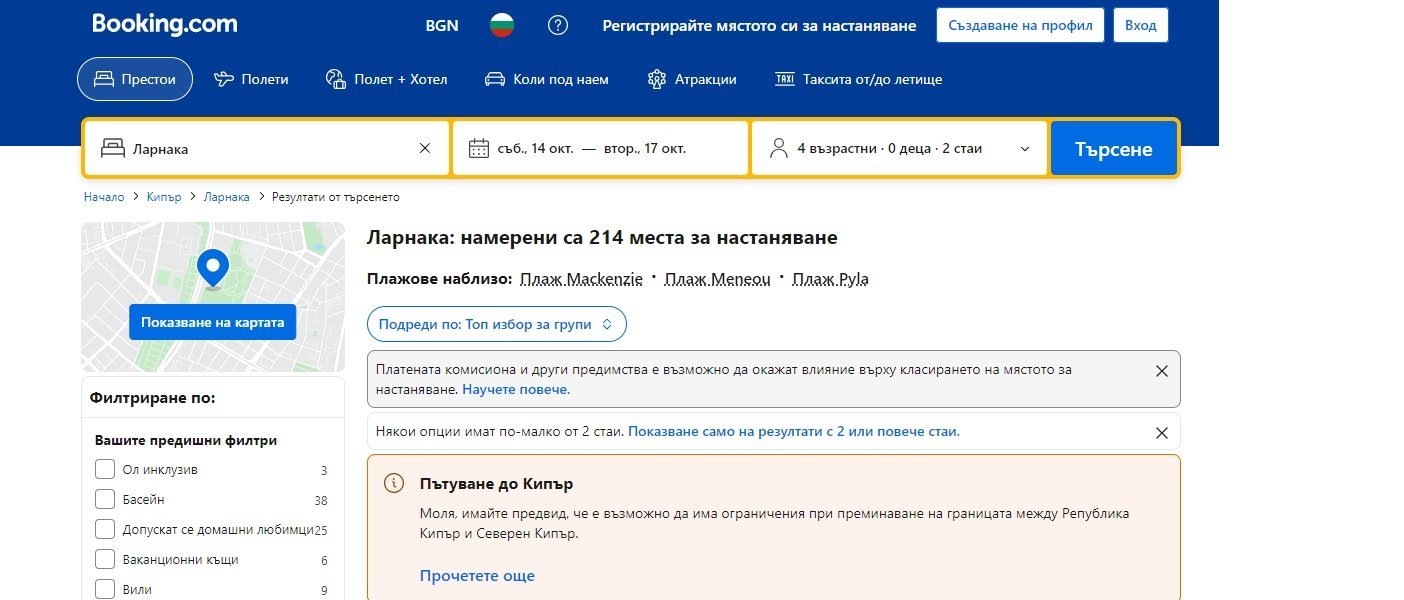
Task: Switch to the Полети tab
Action: coord(251,79)
